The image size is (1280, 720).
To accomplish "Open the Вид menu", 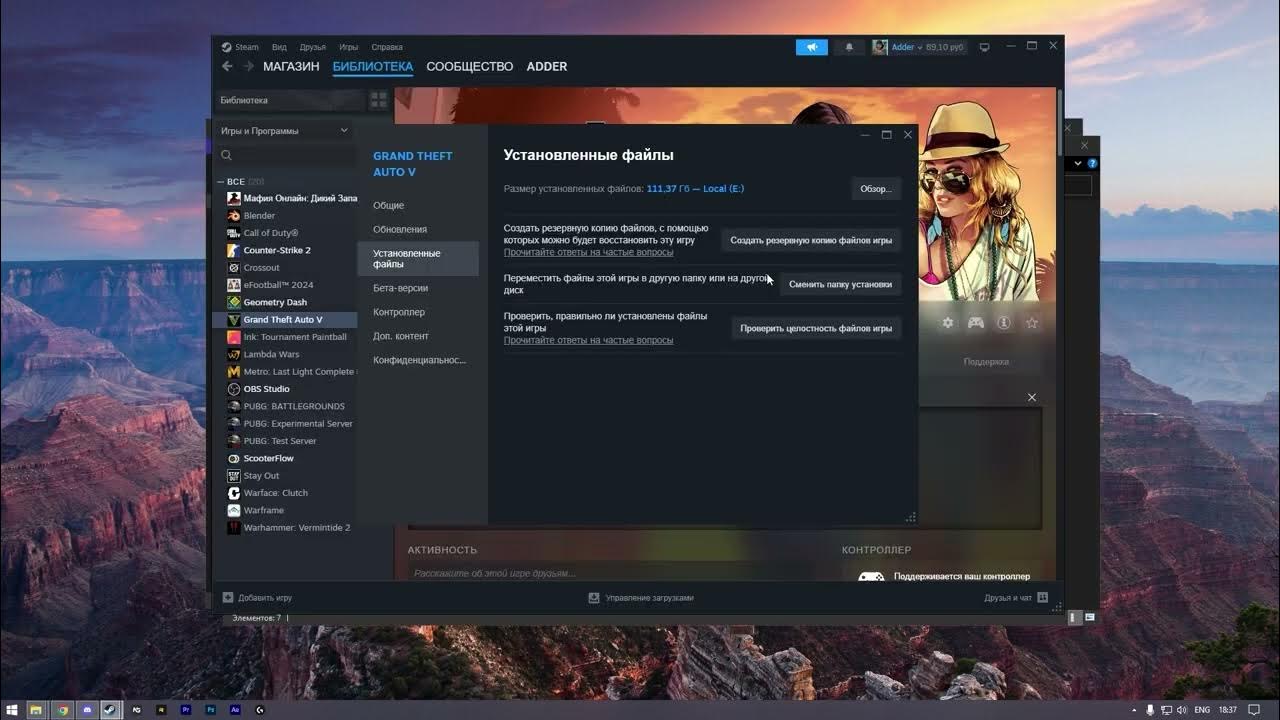I will click(279, 47).
